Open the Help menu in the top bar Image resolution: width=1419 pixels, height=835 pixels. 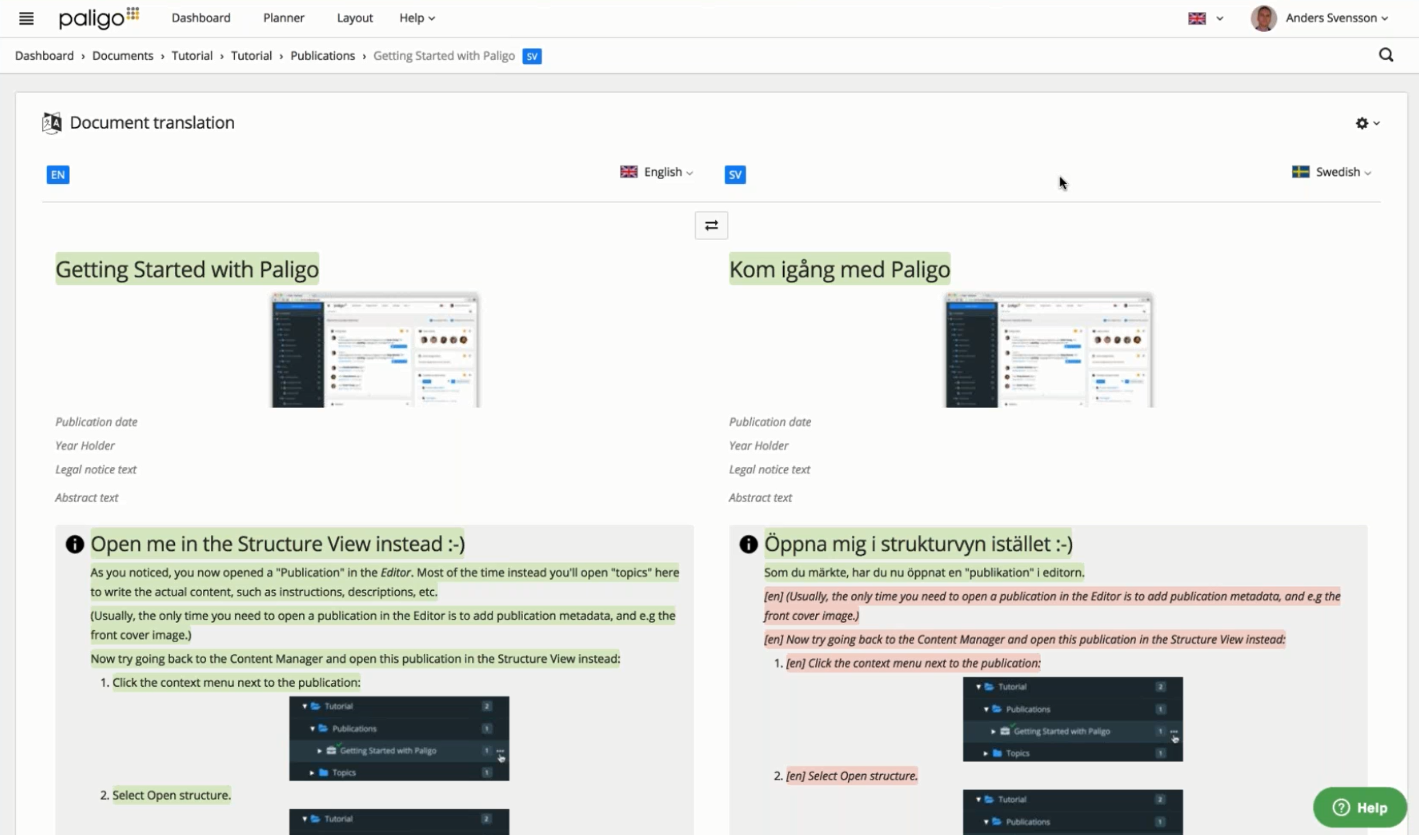417,18
